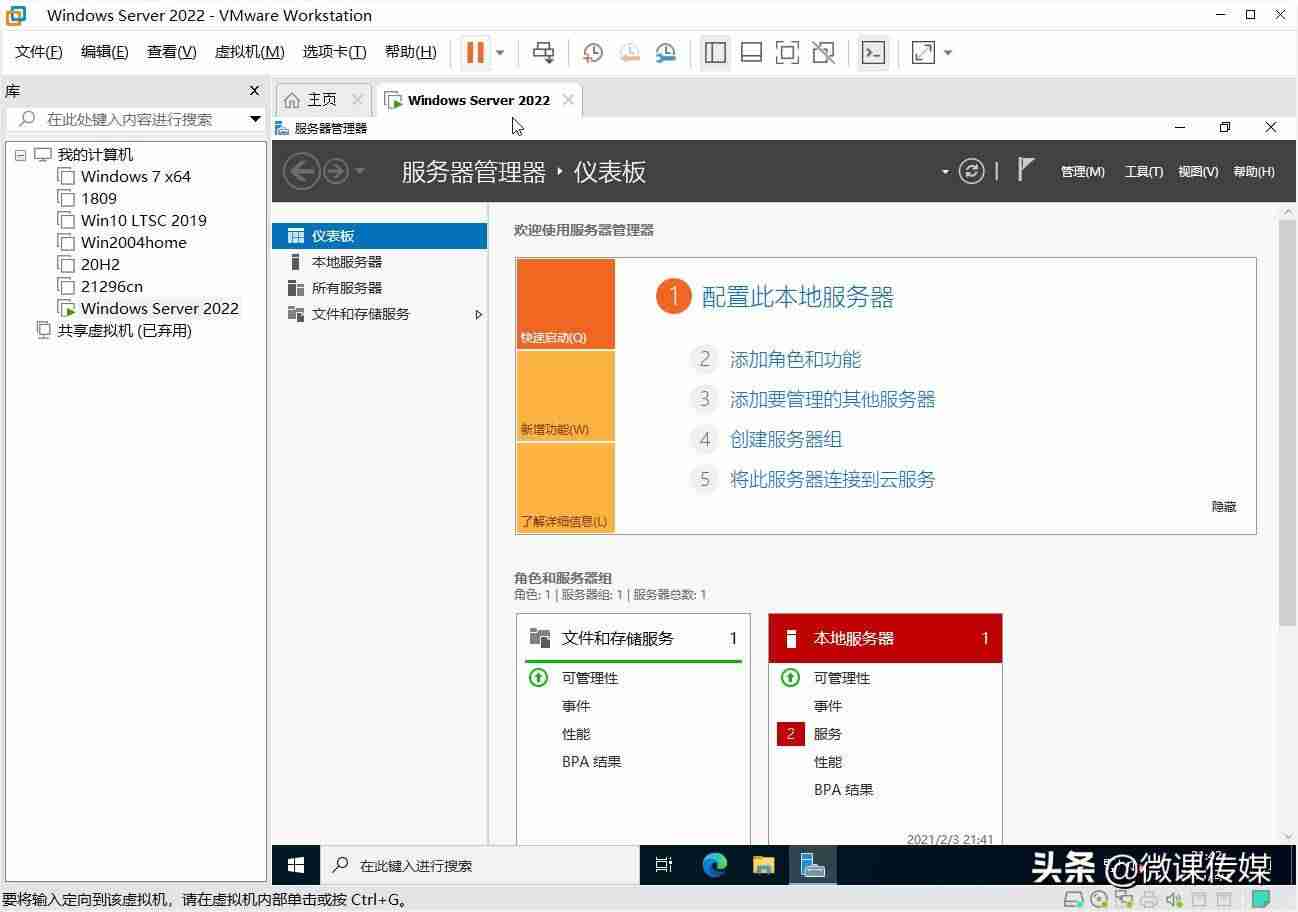Click 添加要管理的其他服务器 link
The height and width of the screenshot is (912, 1298).
tap(832, 400)
